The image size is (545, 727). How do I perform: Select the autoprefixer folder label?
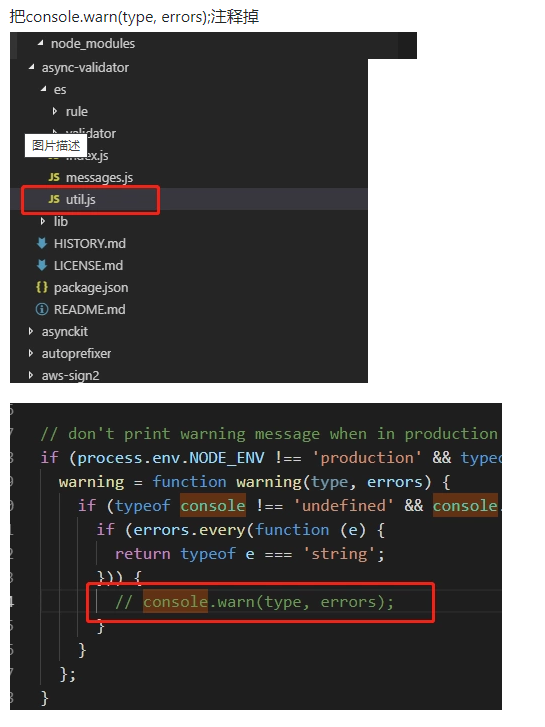76,354
